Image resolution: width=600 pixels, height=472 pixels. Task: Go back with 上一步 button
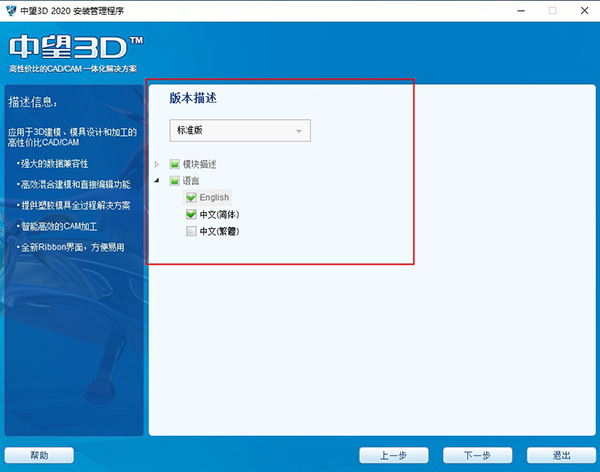[x=394, y=455]
